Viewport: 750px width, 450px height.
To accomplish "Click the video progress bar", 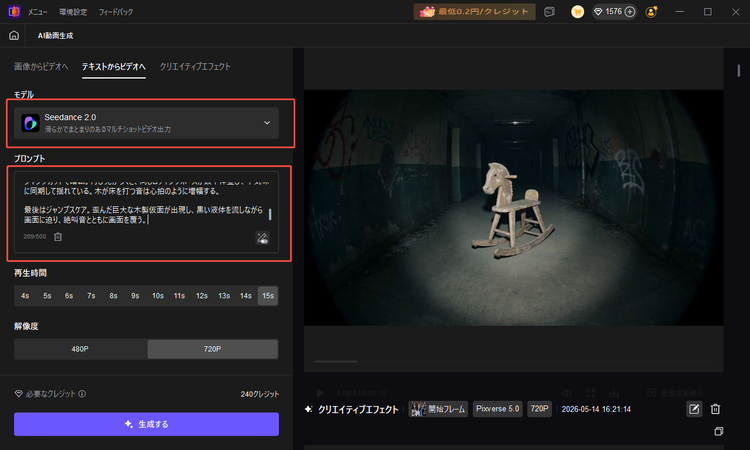I will pyautogui.click(x=514, y=362).
